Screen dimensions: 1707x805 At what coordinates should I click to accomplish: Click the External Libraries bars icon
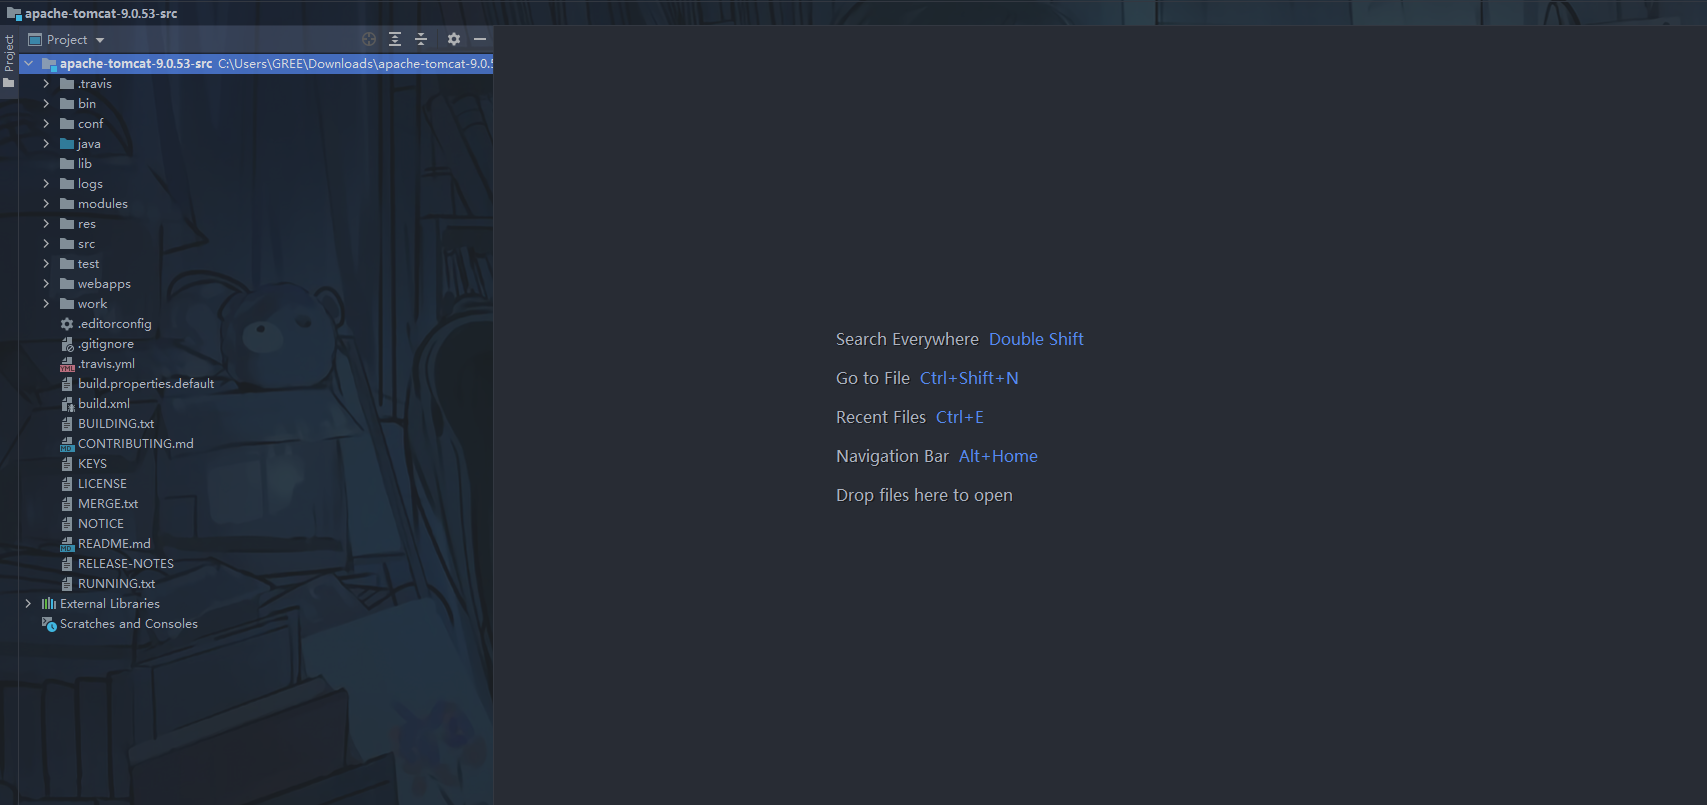click(x=49, y=604)
